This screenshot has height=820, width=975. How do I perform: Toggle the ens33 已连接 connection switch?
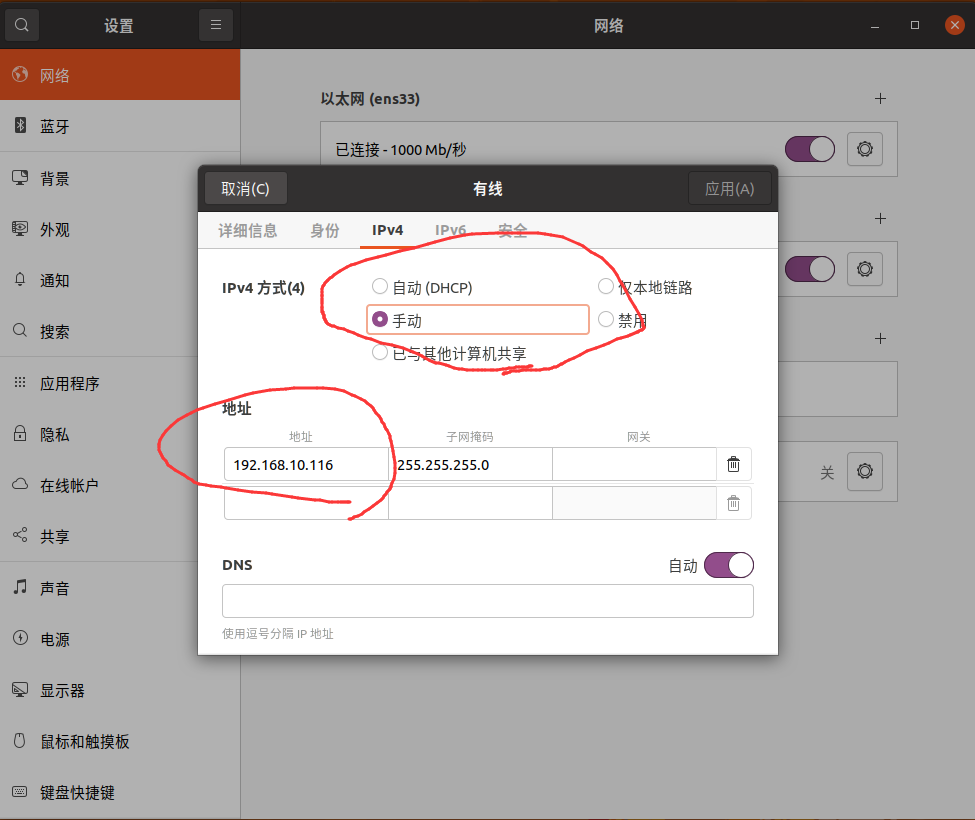click(x=810, y=149)
